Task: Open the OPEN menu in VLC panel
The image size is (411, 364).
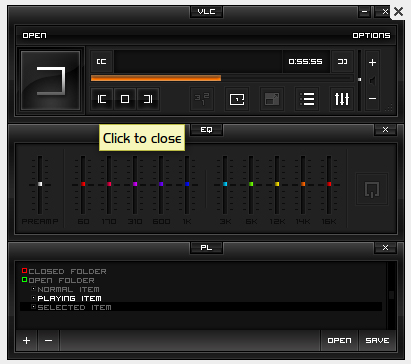Action: [x=34, y=35]
